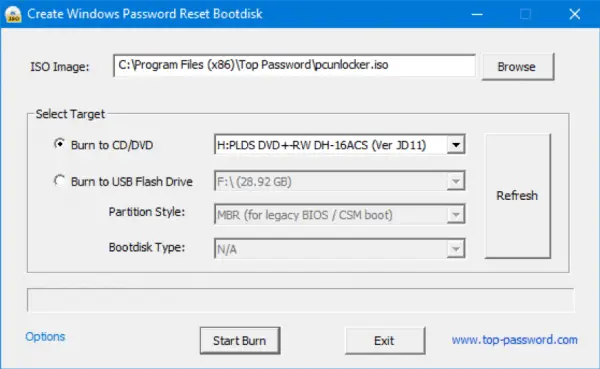Click inside the ISO Image path field
Screen dimensions: 600x369
pyautogui.click(x=294, y=65)
